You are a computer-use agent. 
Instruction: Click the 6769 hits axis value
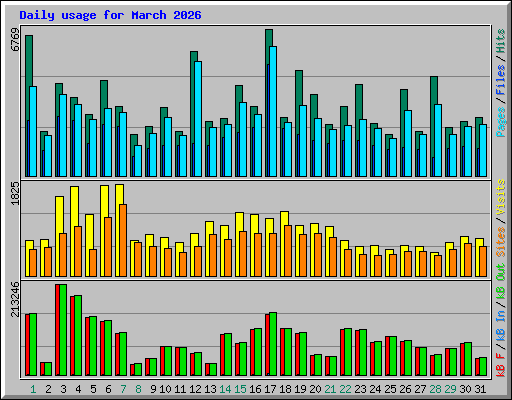15,40
